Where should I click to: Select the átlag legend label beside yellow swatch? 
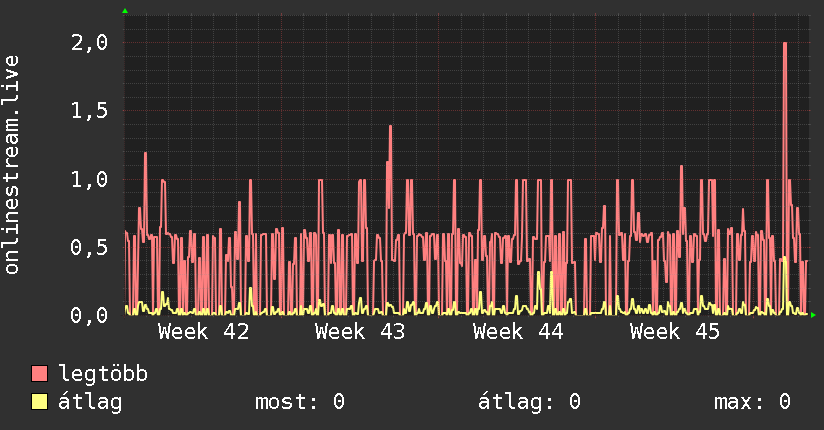pyautogui.click(x=90, y=402)
